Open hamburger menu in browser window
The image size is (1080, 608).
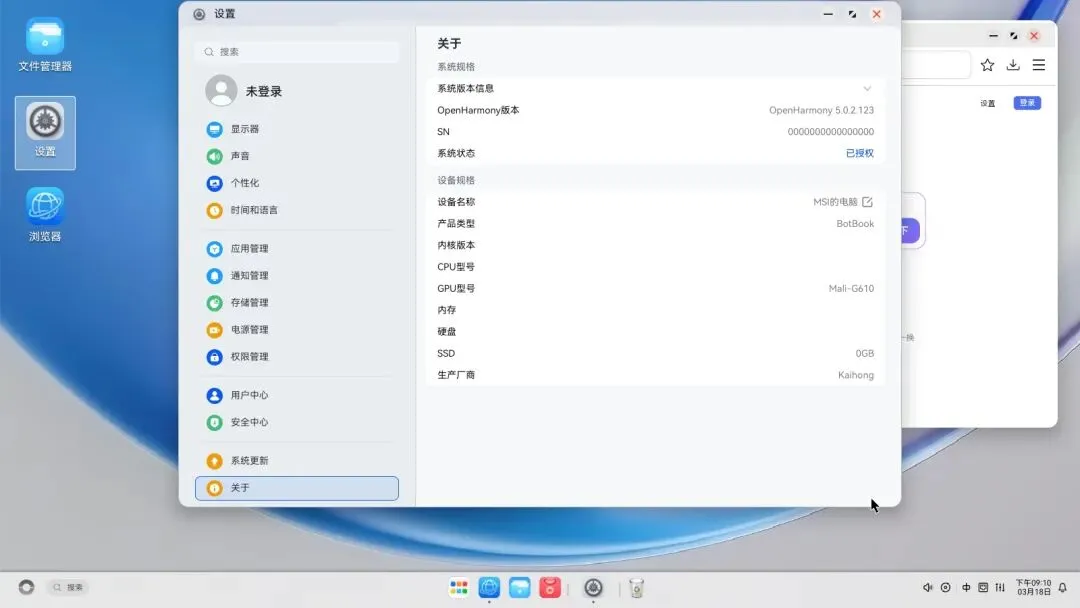pos(1039,65)
